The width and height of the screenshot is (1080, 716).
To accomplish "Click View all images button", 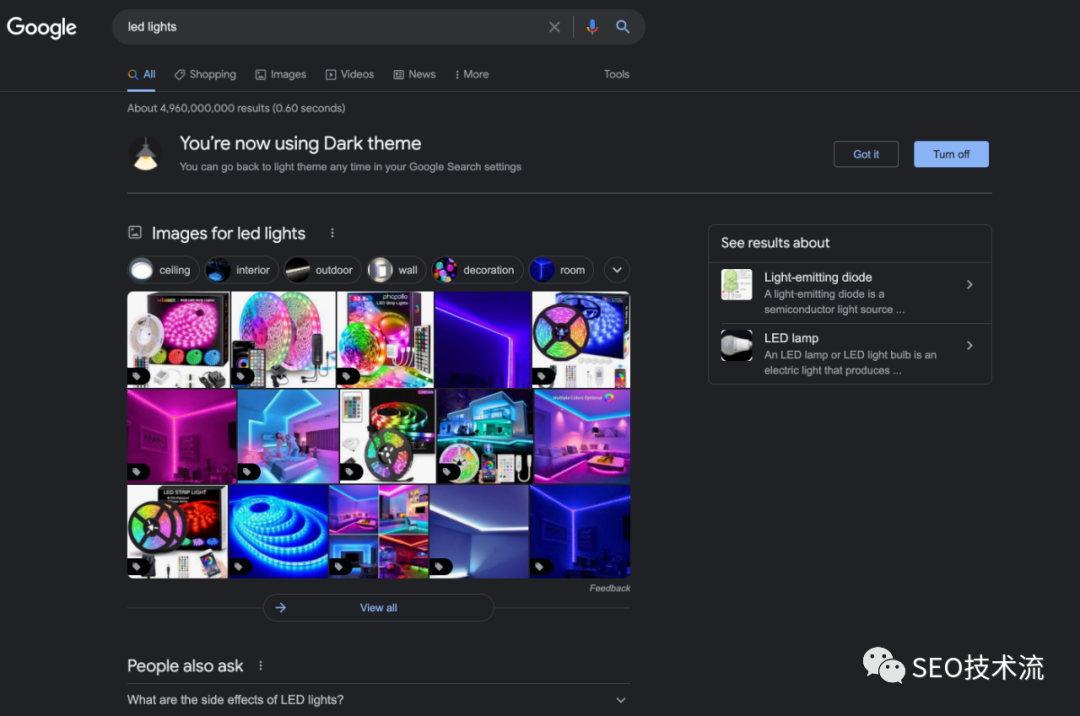I will click(x=378, y=608).
